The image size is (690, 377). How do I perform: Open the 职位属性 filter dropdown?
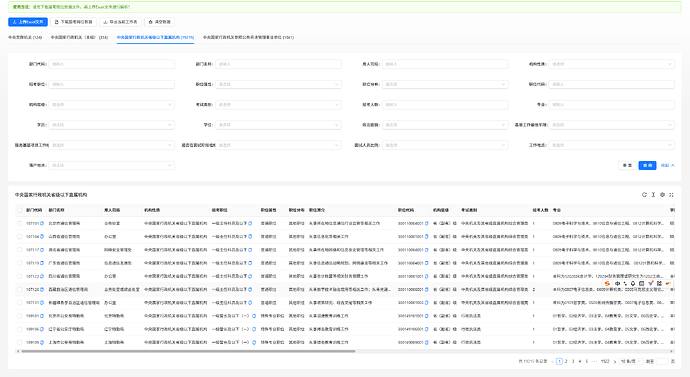[279, 84]
